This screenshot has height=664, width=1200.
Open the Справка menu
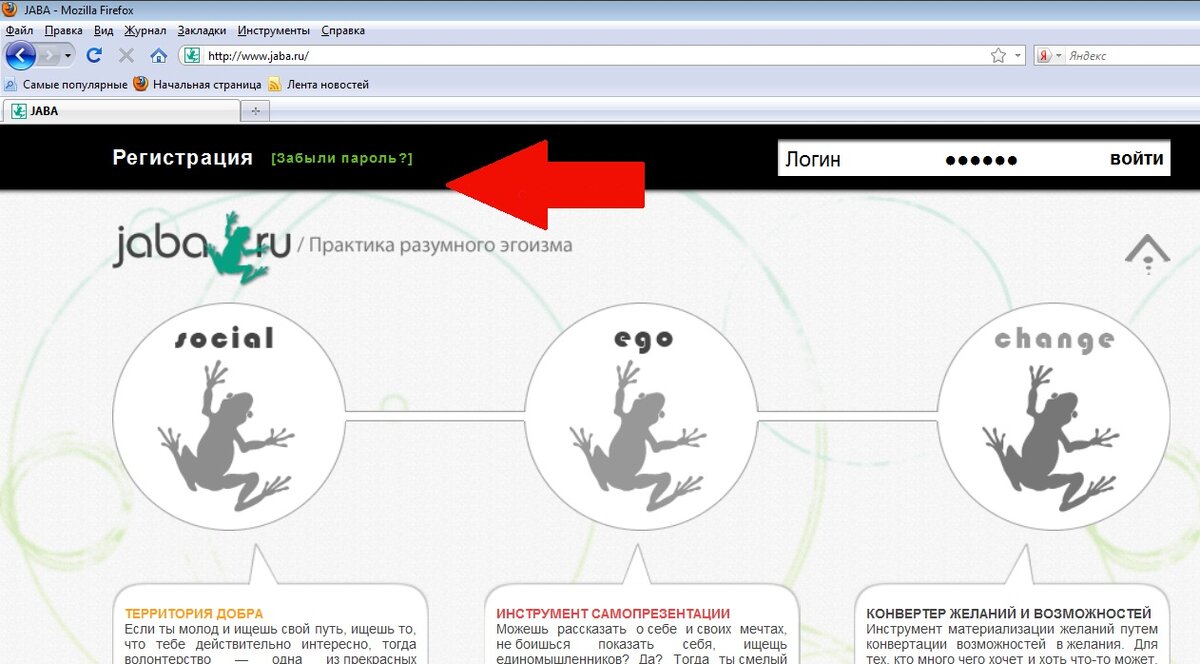click(x=343, y=30)
